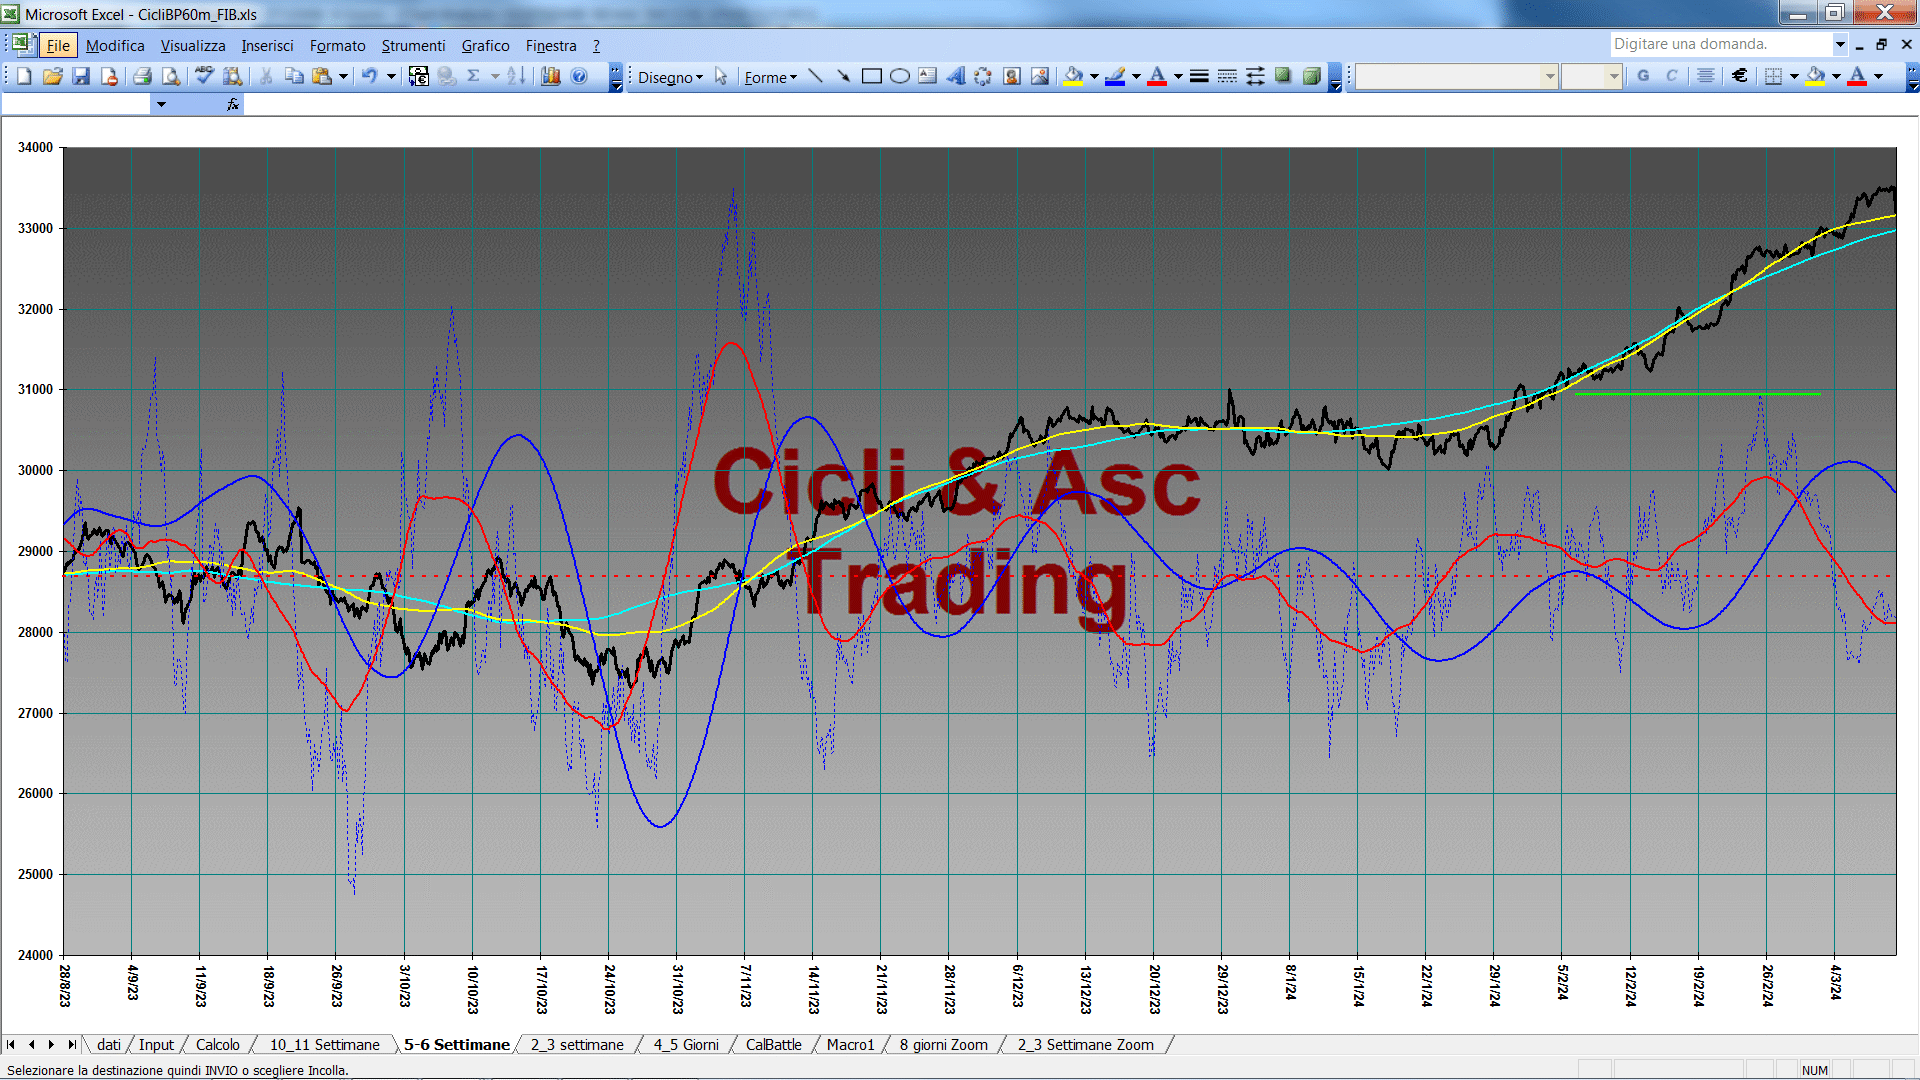Click the Euro conversion icon
The height and width of the screenshot is (1080, 1920).
[419, 76]
